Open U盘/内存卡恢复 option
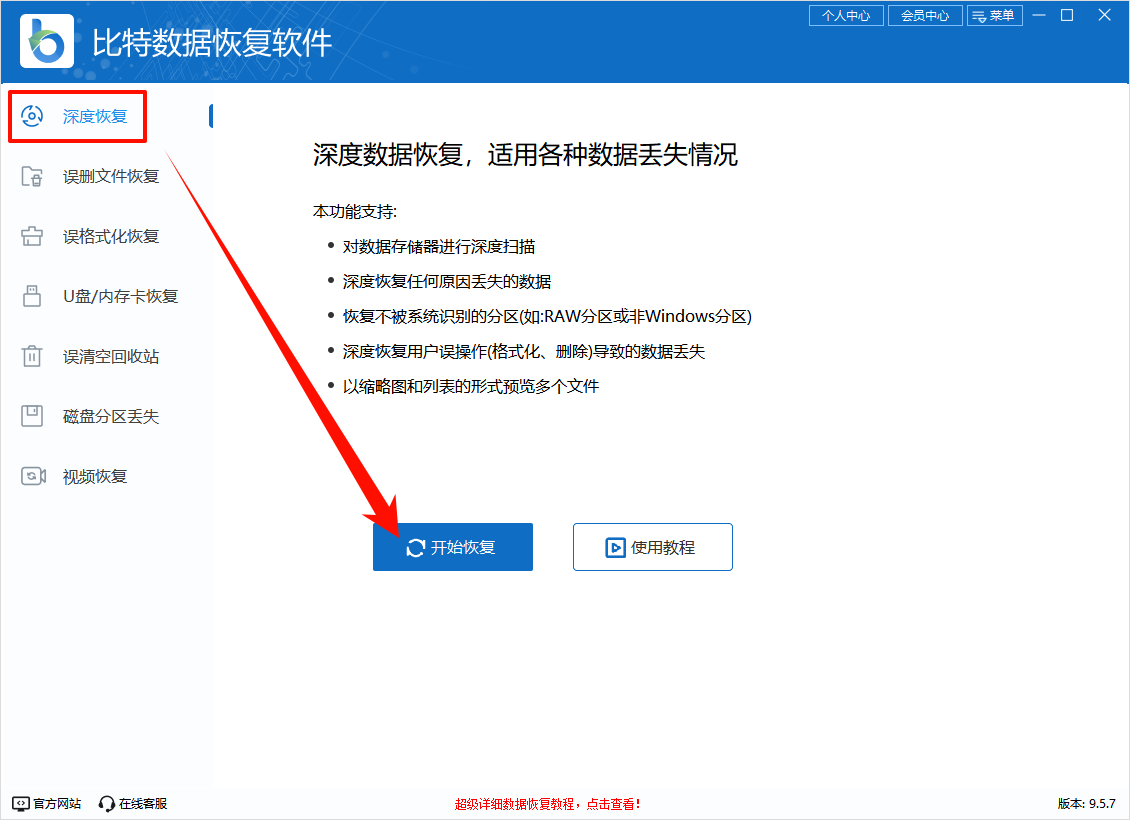 point(120,296)
